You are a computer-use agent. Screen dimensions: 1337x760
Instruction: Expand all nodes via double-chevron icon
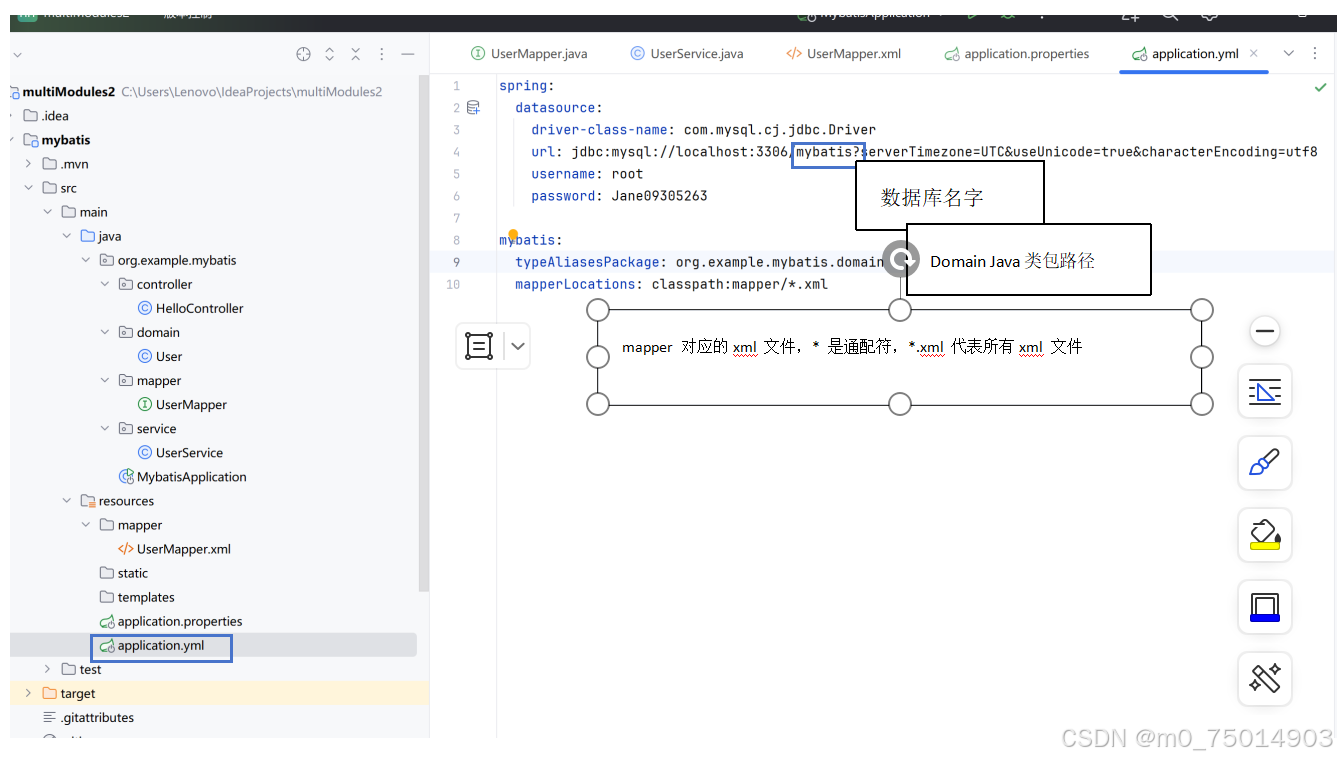click(330, 55)
